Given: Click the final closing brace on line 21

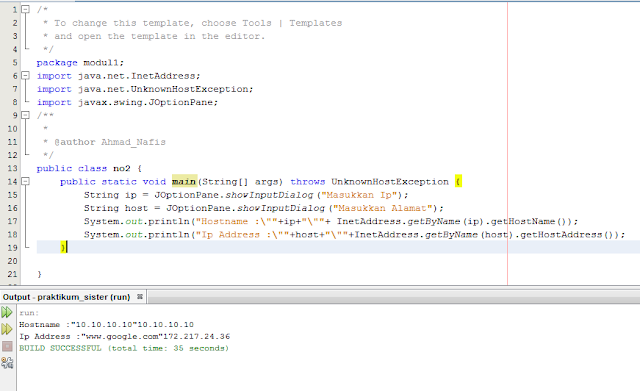Looking at the screenshot, I should pyautogui.click(x=39, y=274).
